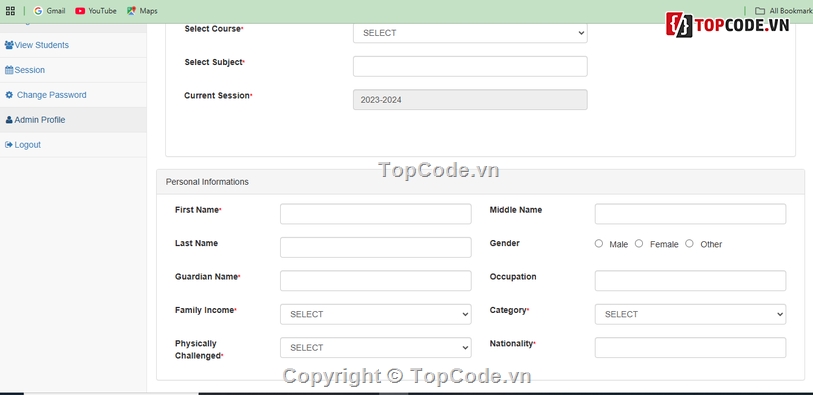Open the Gmail bookmark
The height and width of the screenshot is (395, 813).
coord(49,11)
